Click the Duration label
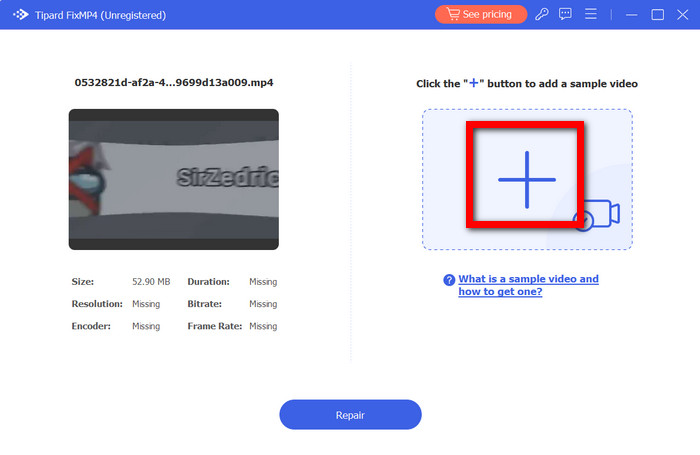 pos(208,282)
